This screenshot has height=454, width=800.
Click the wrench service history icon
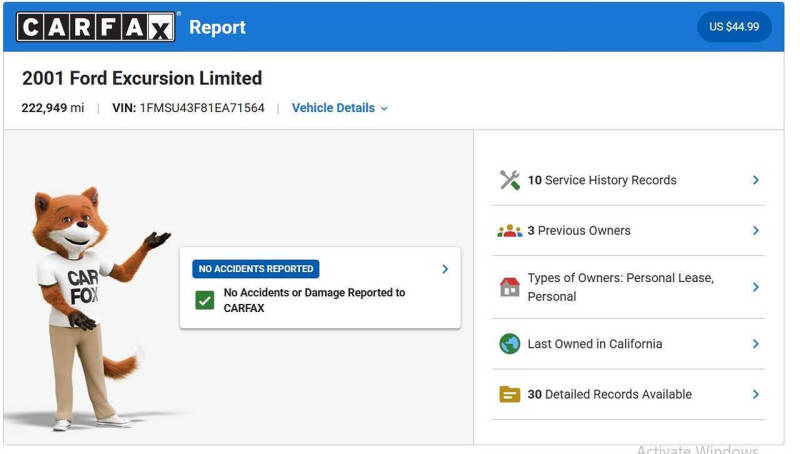pyautogui.click(x=509, y=180)
